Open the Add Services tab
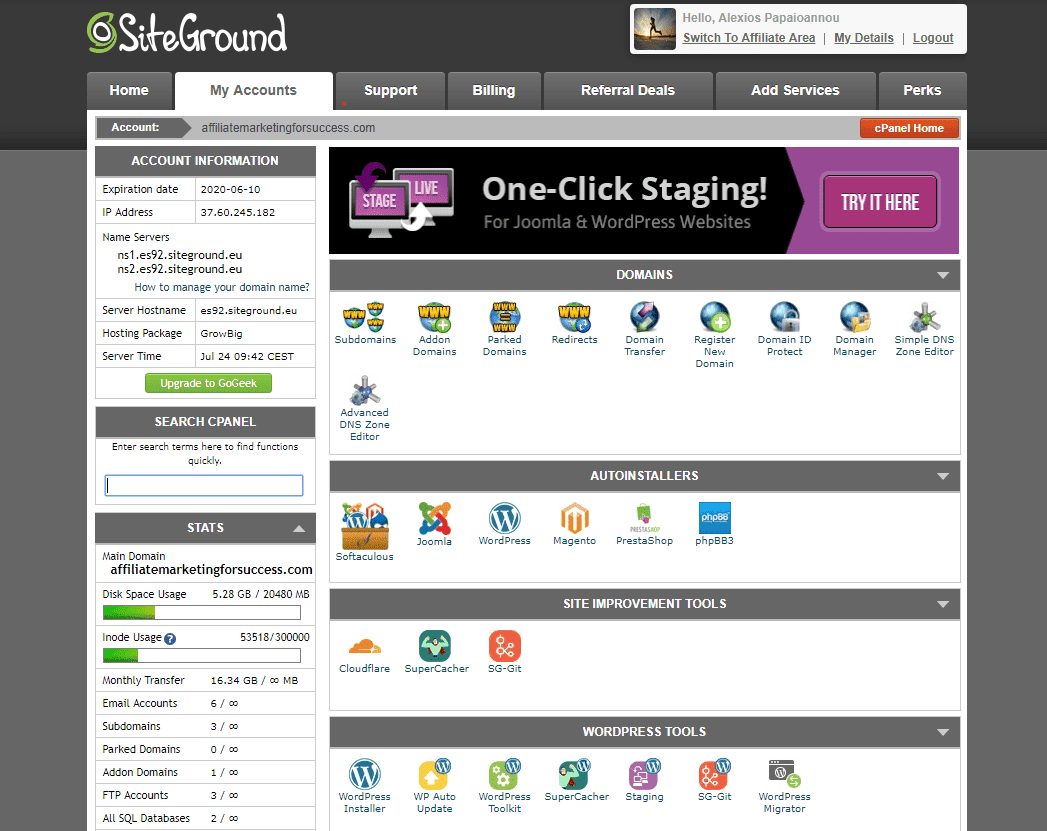This screenshot has height=831, width=1047. click(x=795, y=91)
